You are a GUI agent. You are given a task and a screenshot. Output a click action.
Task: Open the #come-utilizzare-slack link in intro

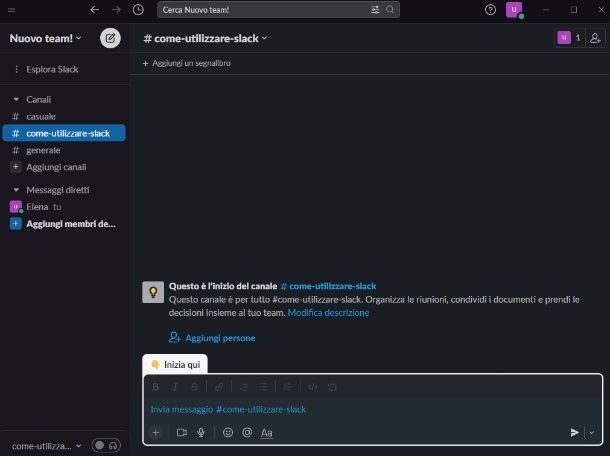[328, 286]
